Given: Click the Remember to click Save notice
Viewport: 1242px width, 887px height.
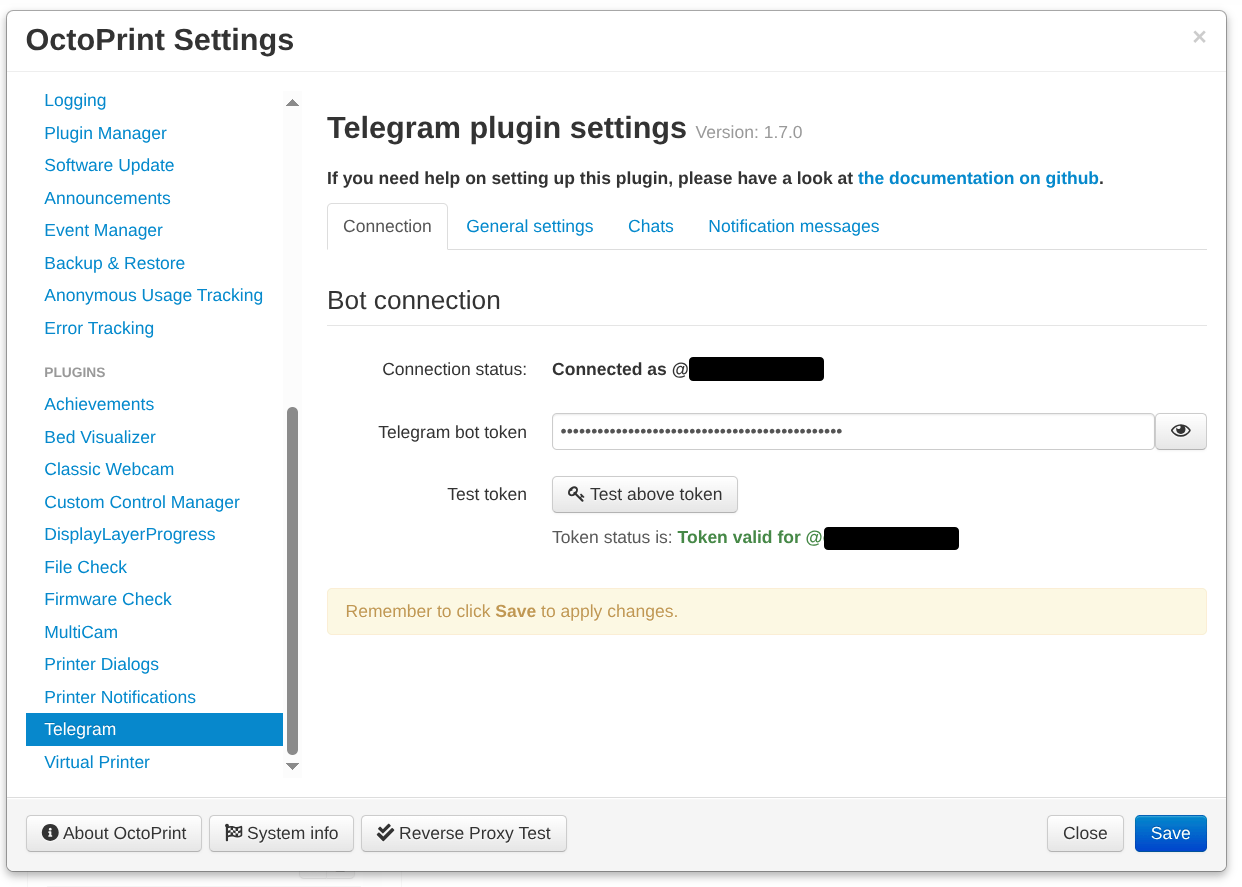Looking at the screenshot, I should point(767,611).
